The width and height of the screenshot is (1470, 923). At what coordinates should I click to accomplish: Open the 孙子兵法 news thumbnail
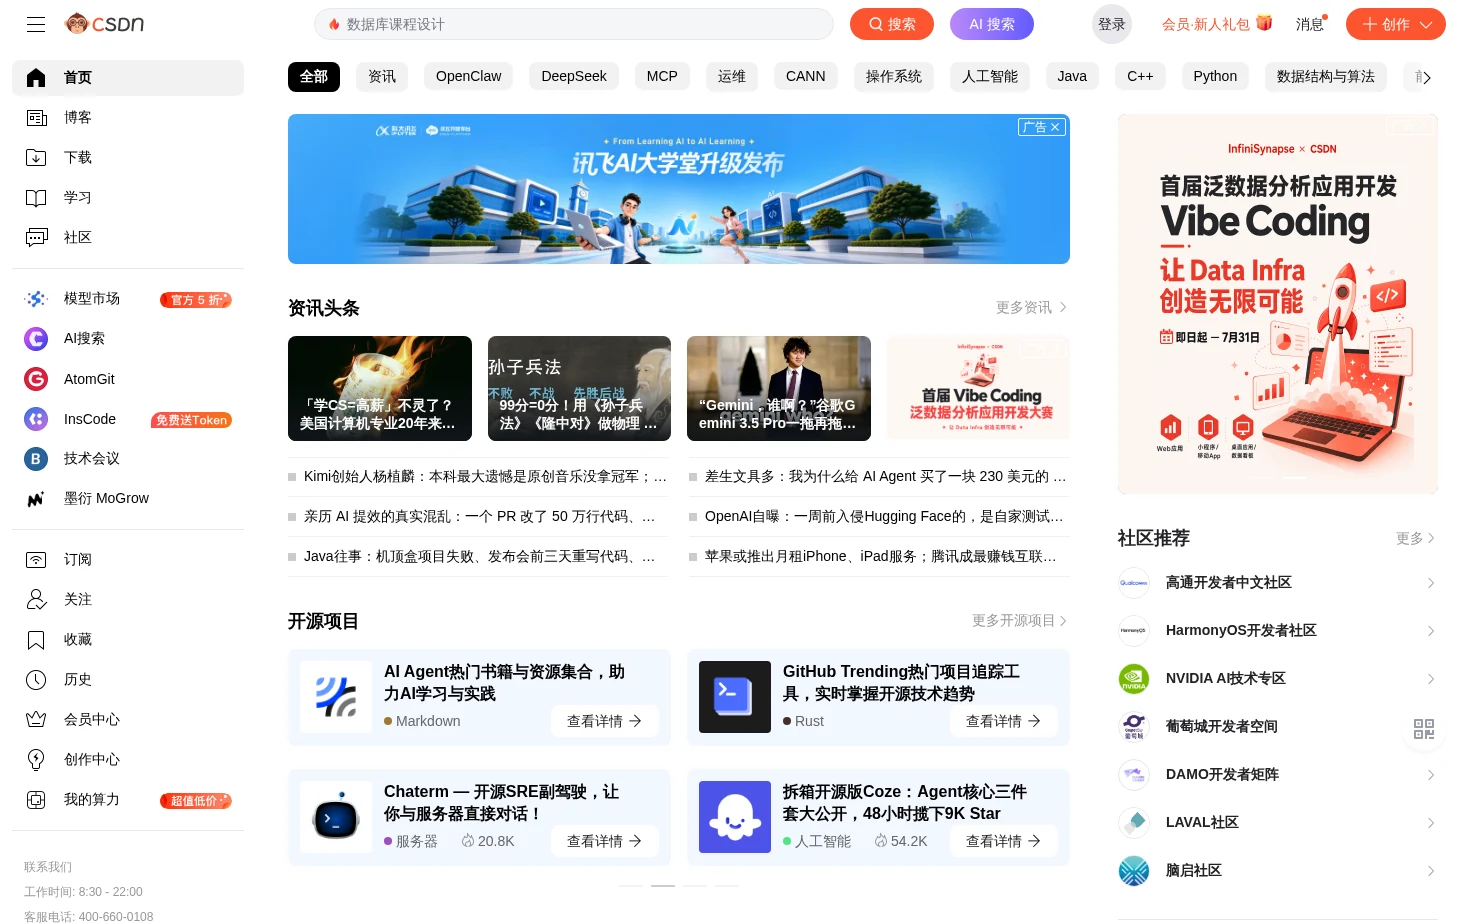click(579, 388)
